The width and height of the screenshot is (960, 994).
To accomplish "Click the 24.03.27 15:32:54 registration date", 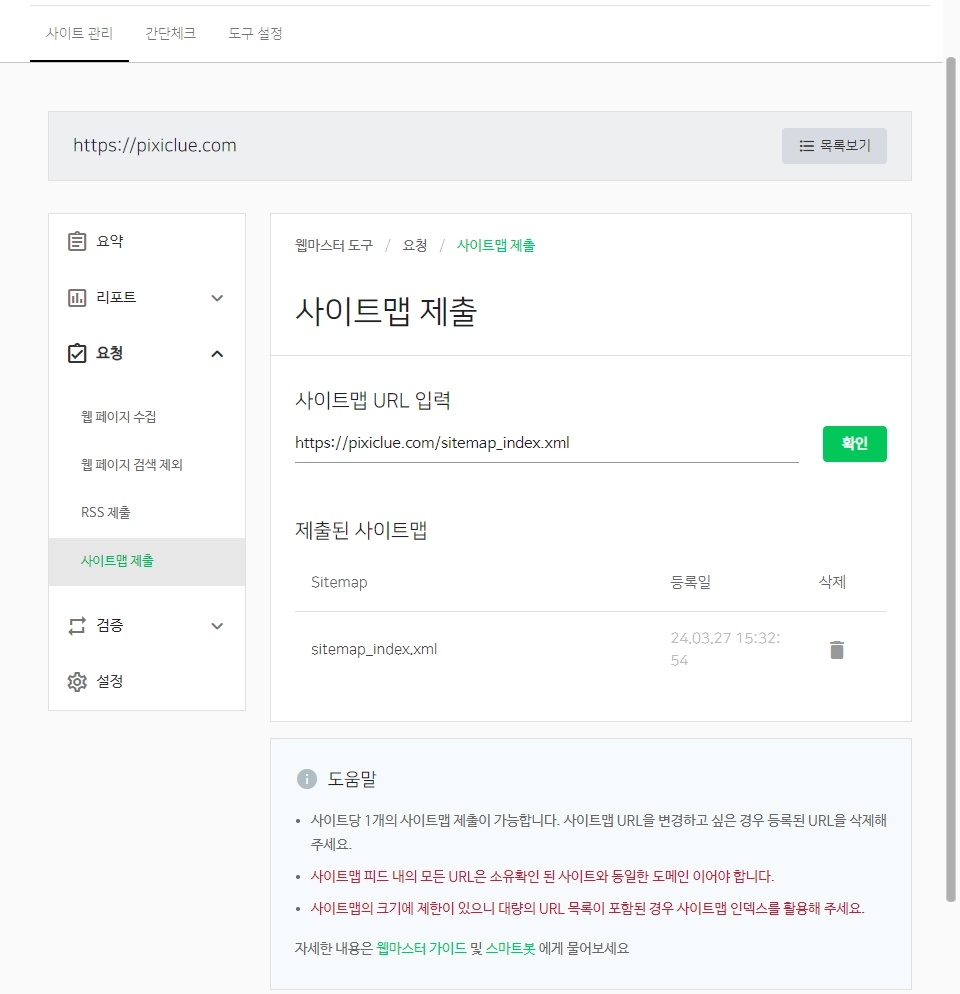I will coord(725,649).
